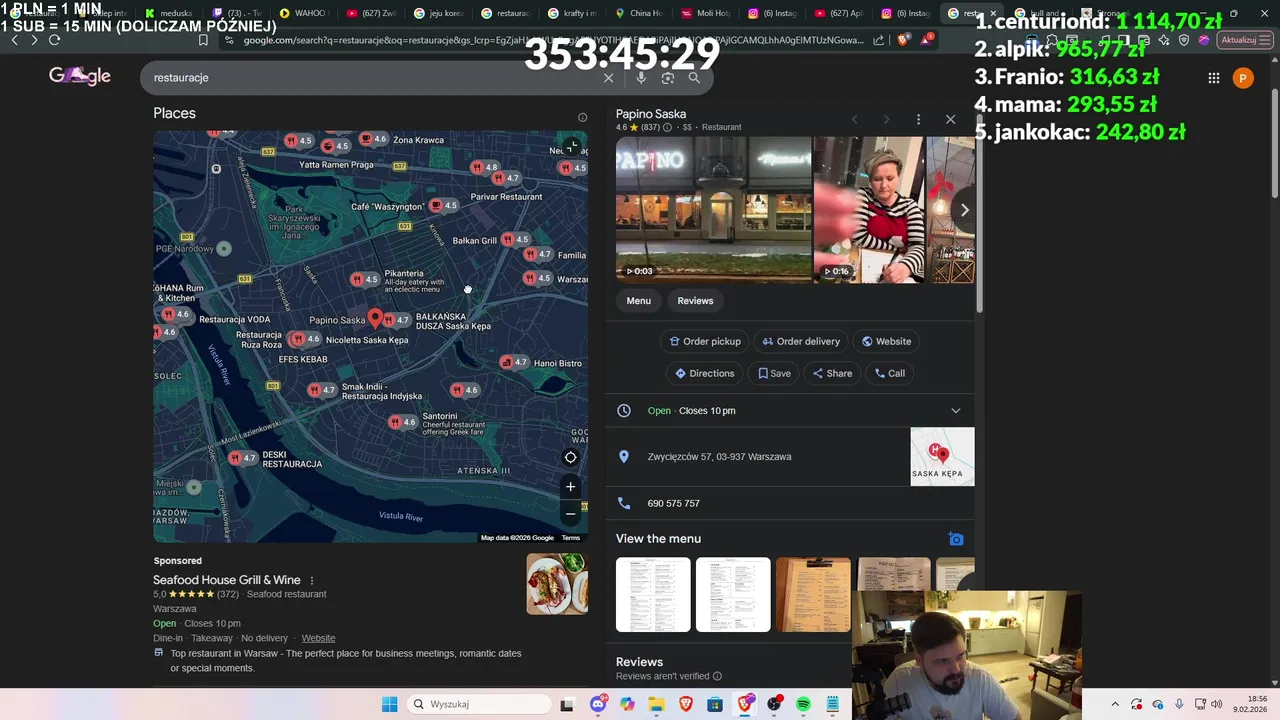Center map on my location
Screen dimensions: 1280x720
tap(570, 458)
